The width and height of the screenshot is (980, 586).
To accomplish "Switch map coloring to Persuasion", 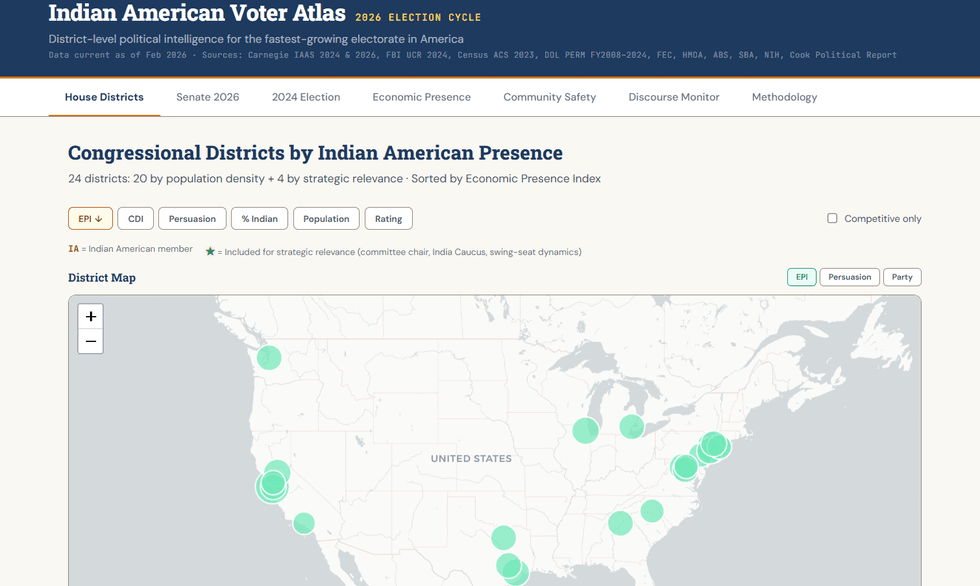I will point(849,277).
